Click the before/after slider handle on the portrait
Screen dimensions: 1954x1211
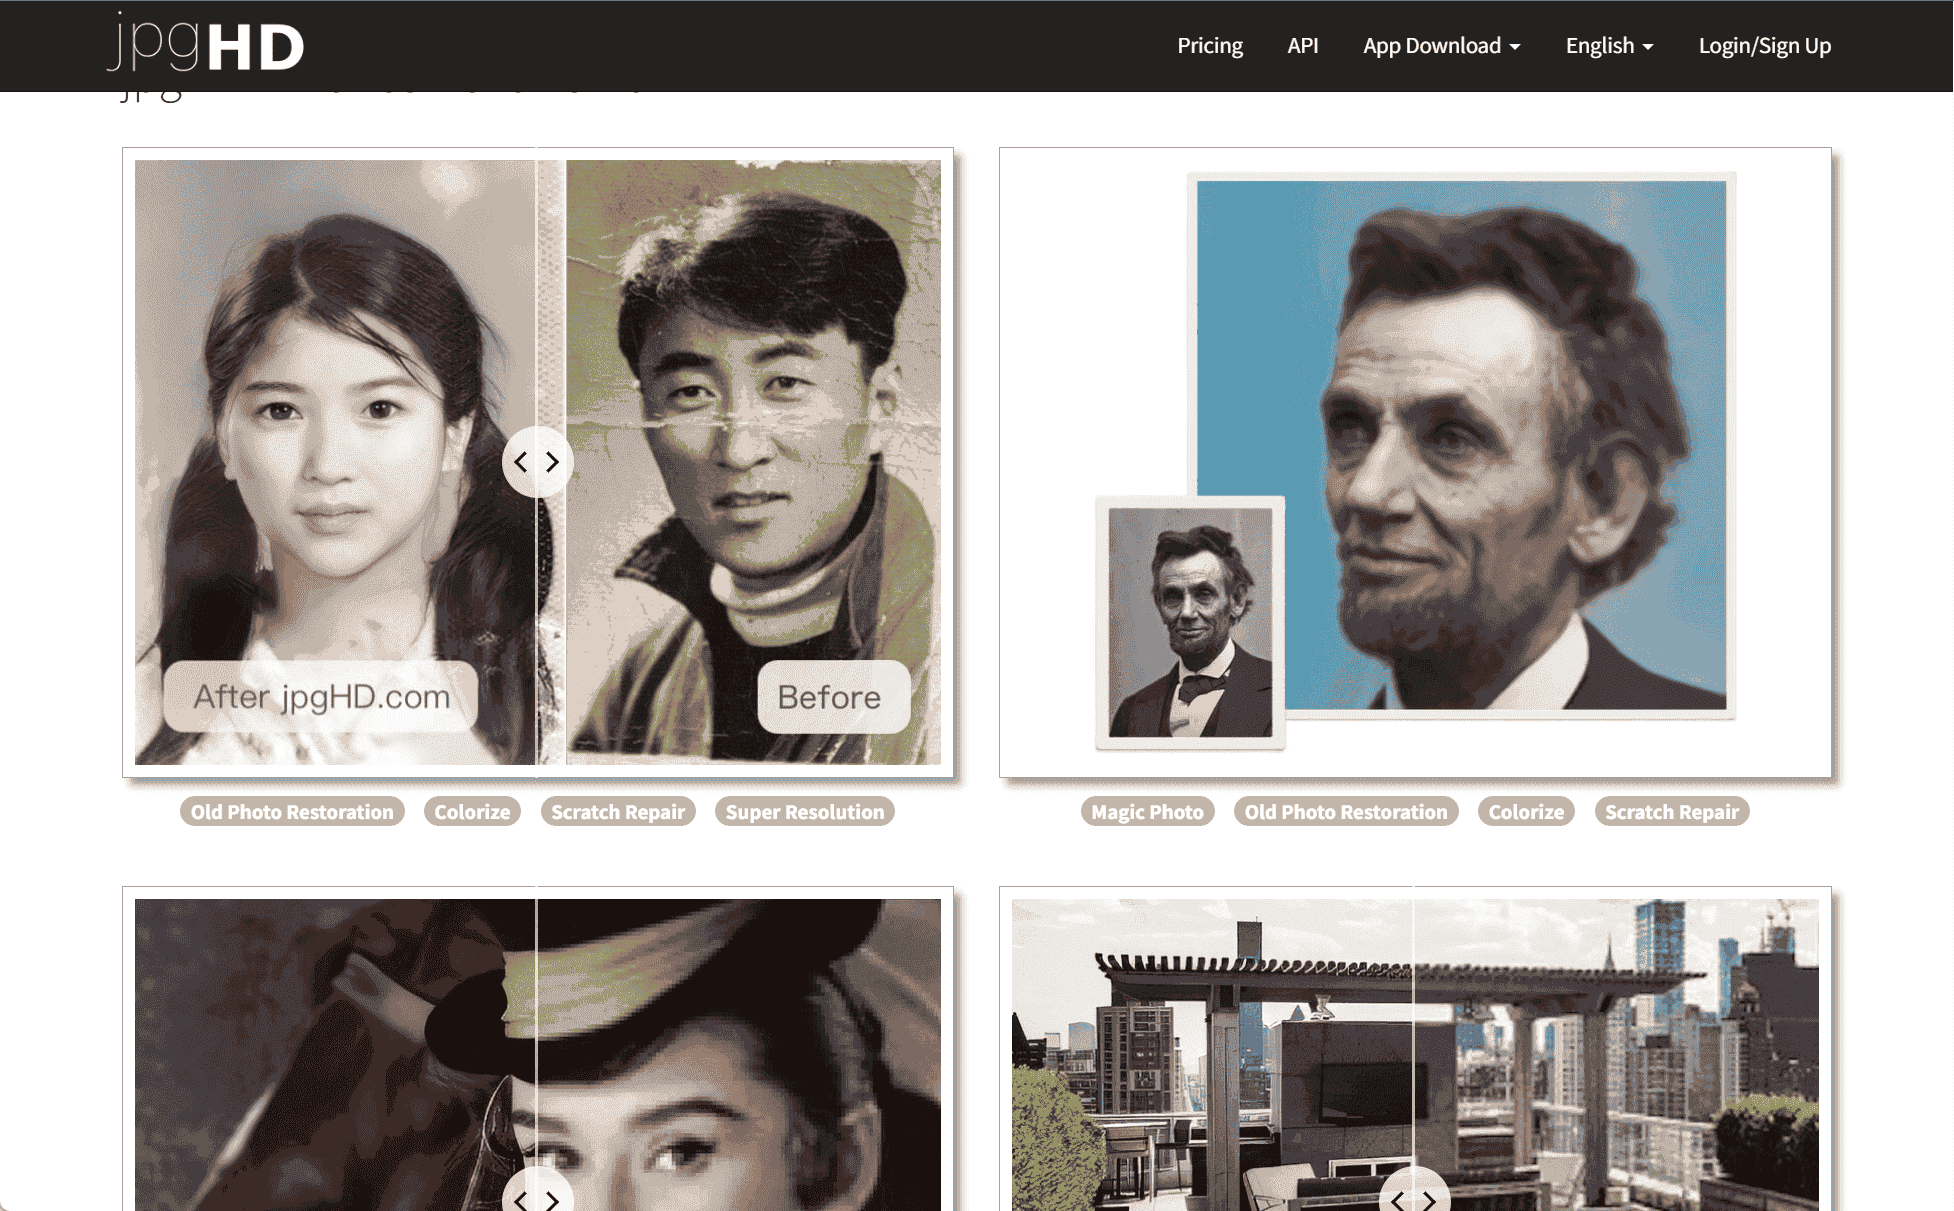click(537, 462)
